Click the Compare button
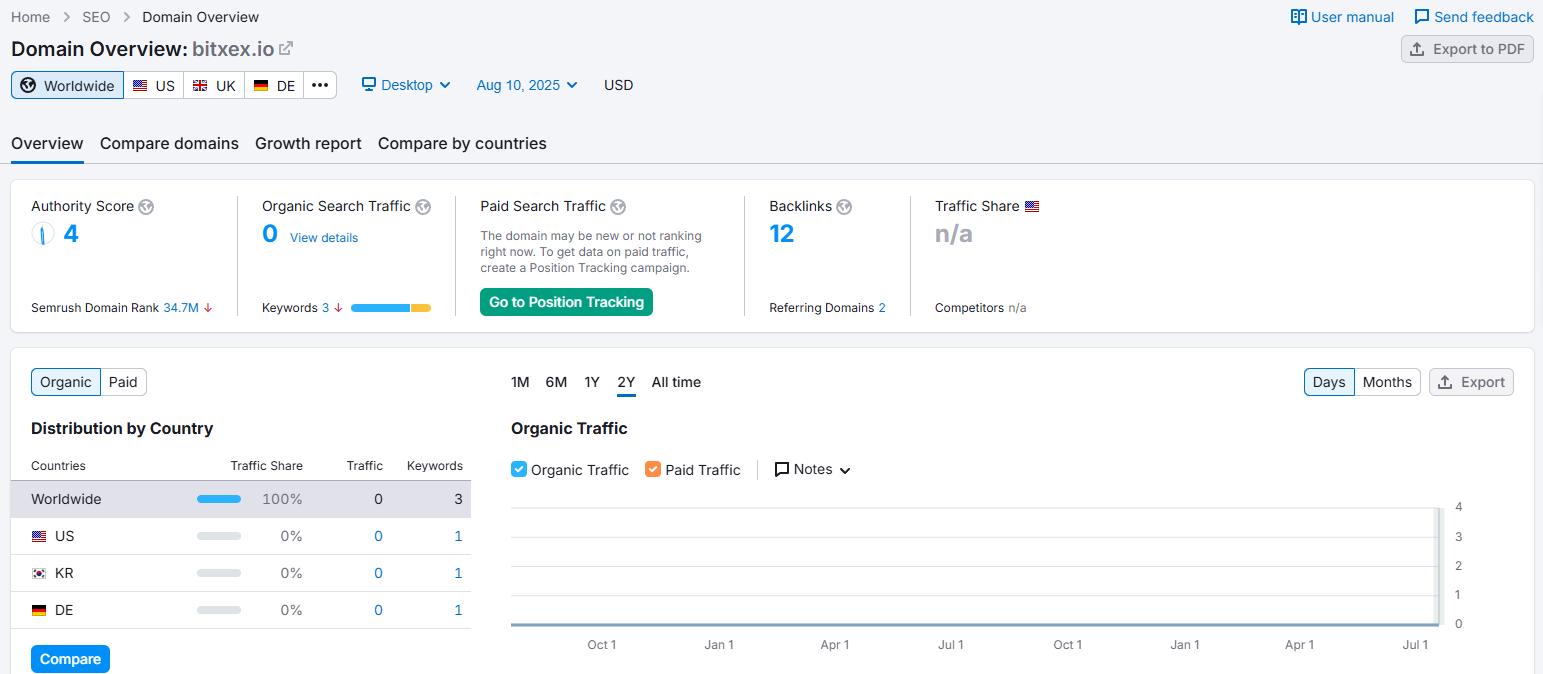The width and height of the screenshot is (1543, 674). click(70, 659)
